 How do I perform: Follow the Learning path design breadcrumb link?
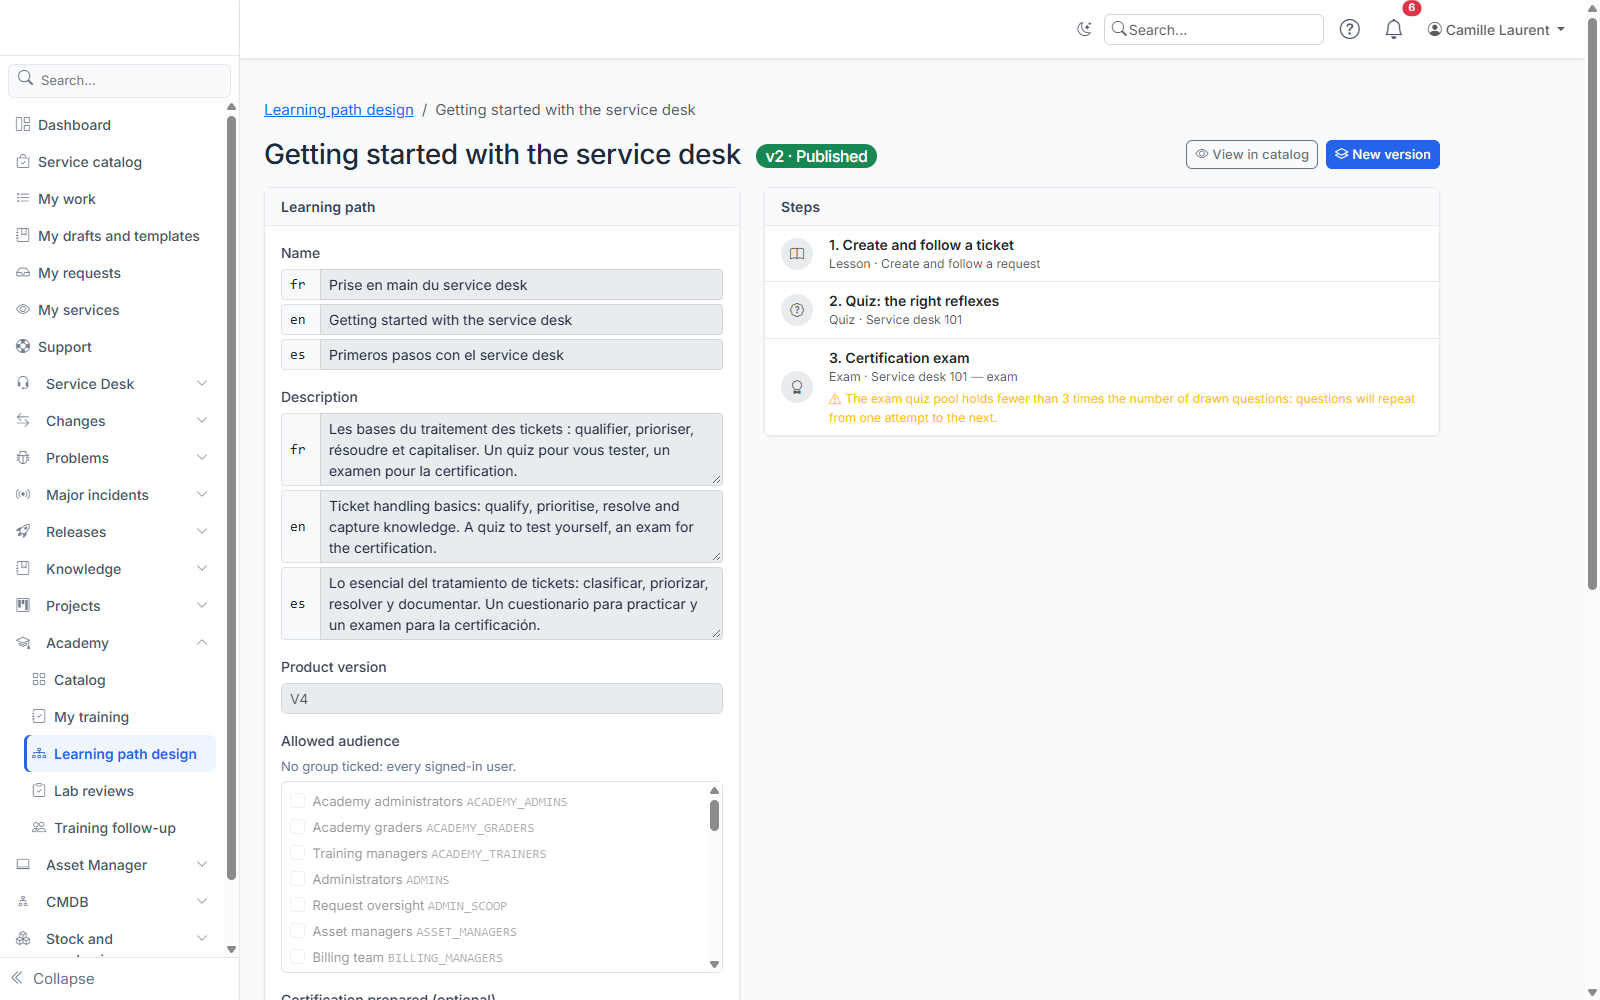(339, 110)
